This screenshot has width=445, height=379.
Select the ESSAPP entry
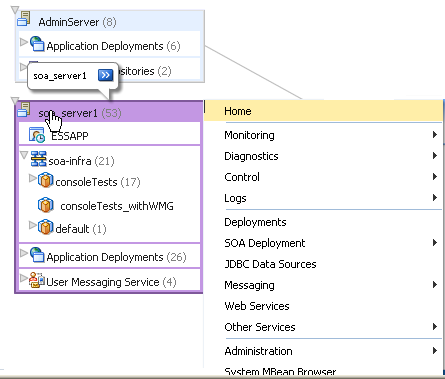(70, 136)
